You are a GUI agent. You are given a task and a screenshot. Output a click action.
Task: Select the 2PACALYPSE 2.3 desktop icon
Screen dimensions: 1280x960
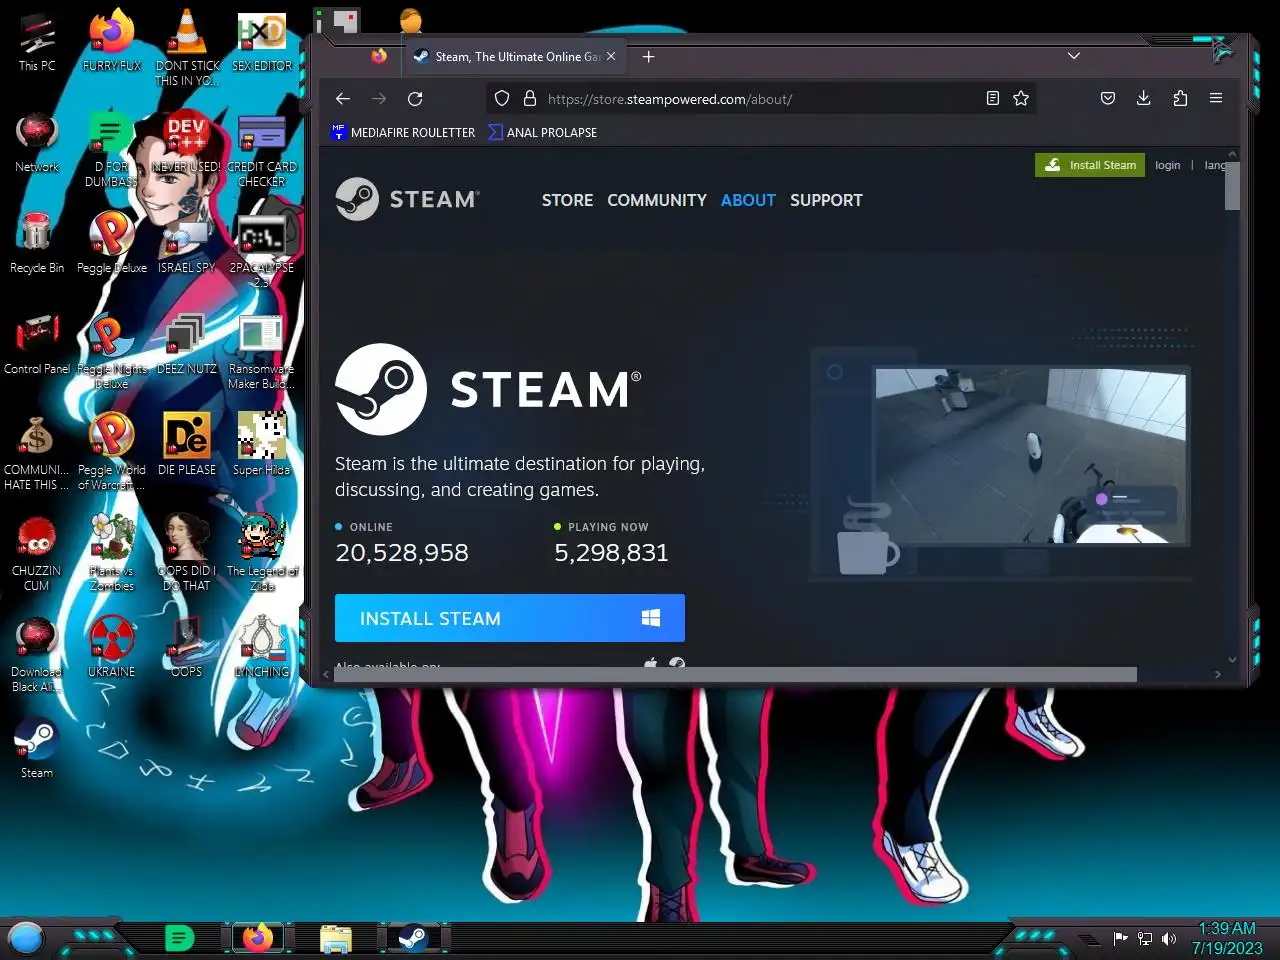coord(262,251)
